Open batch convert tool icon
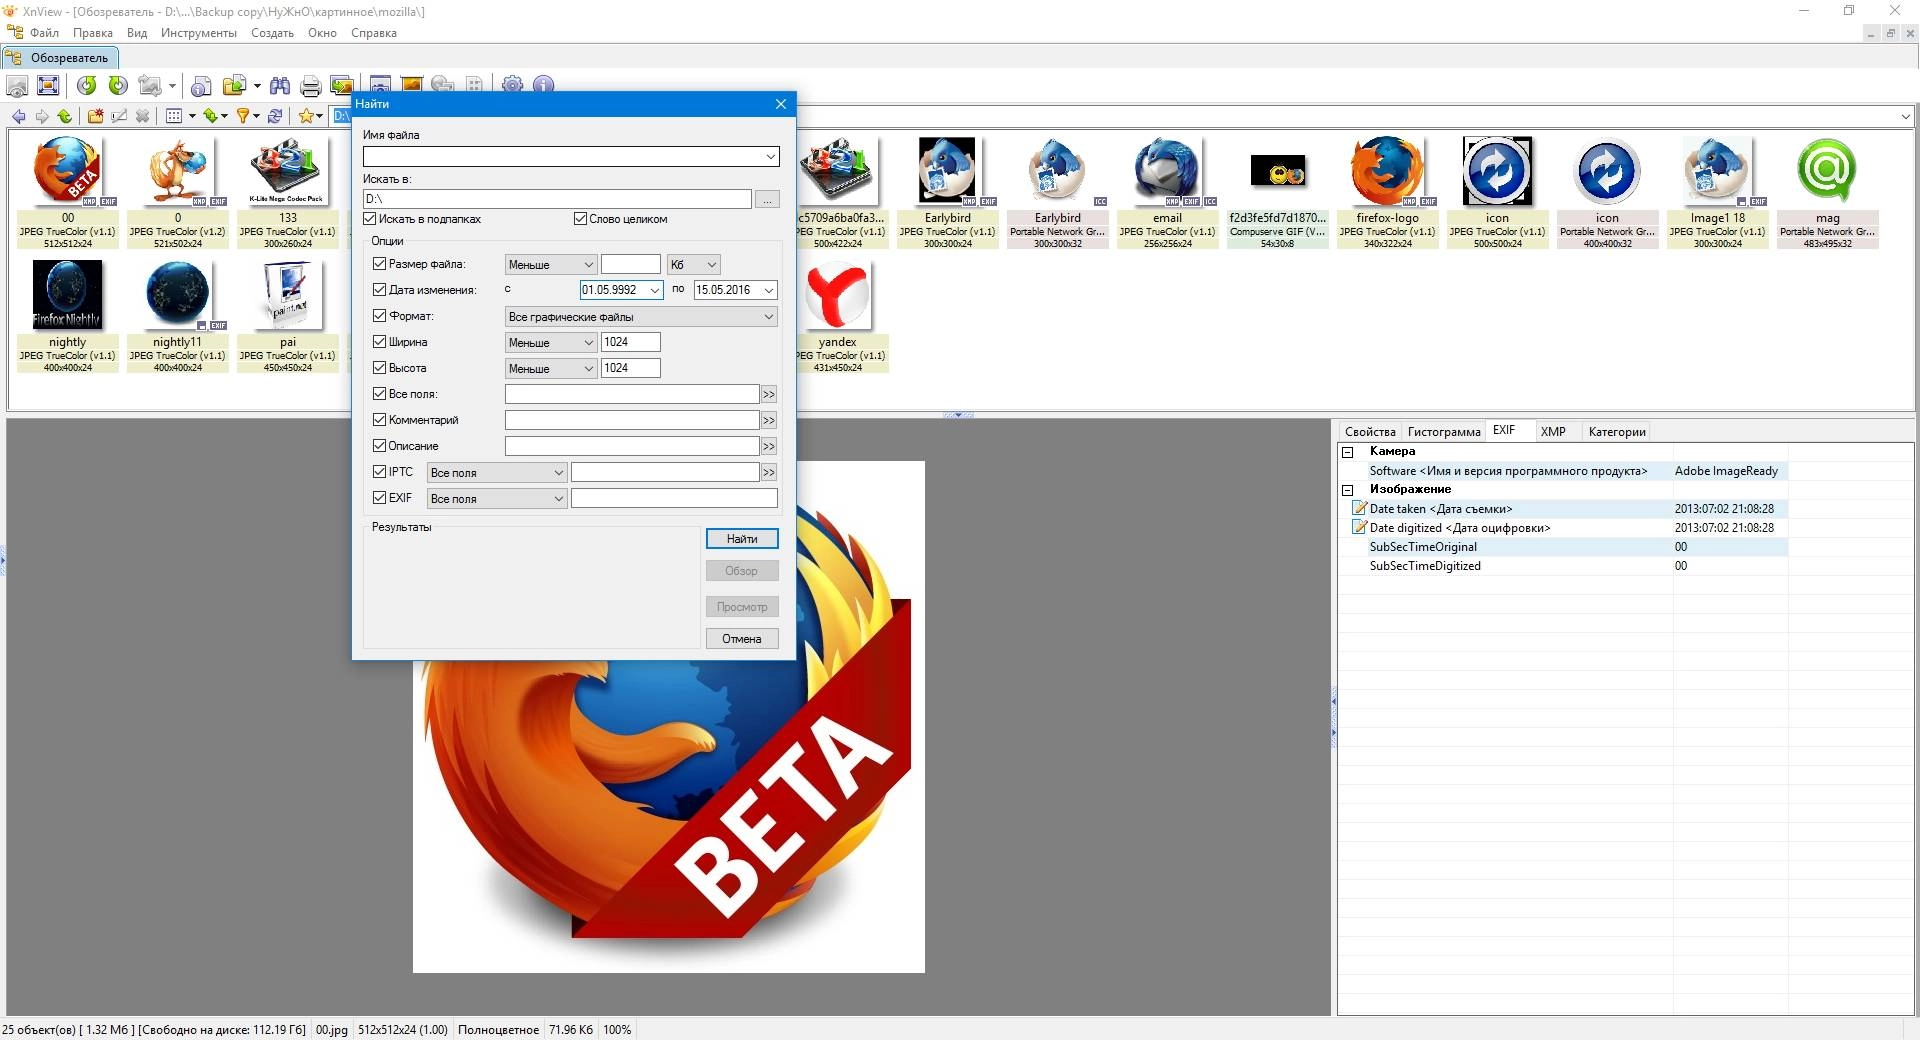Image resolution: width=1920 pixels, height=1040 pixels. pyautogui.click(x=342, y=85)
